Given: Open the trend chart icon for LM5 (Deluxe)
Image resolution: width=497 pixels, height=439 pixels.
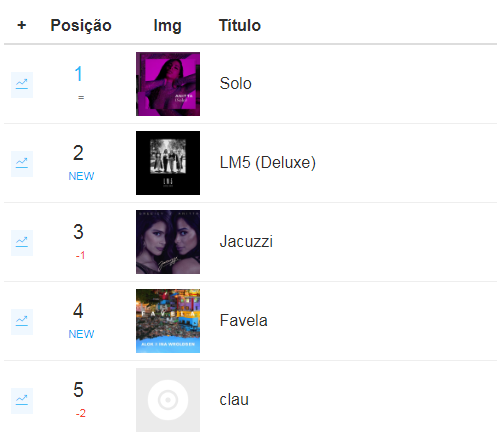Looking at the screenshot, I should [22, 164].
